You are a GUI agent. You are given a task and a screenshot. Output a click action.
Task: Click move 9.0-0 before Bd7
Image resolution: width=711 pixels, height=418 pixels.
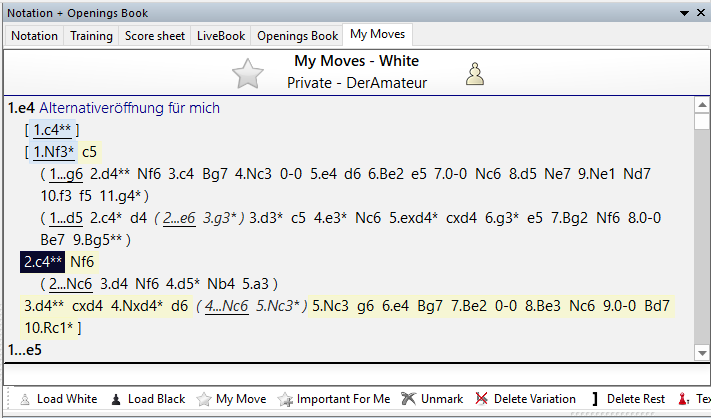click(619, 306)
